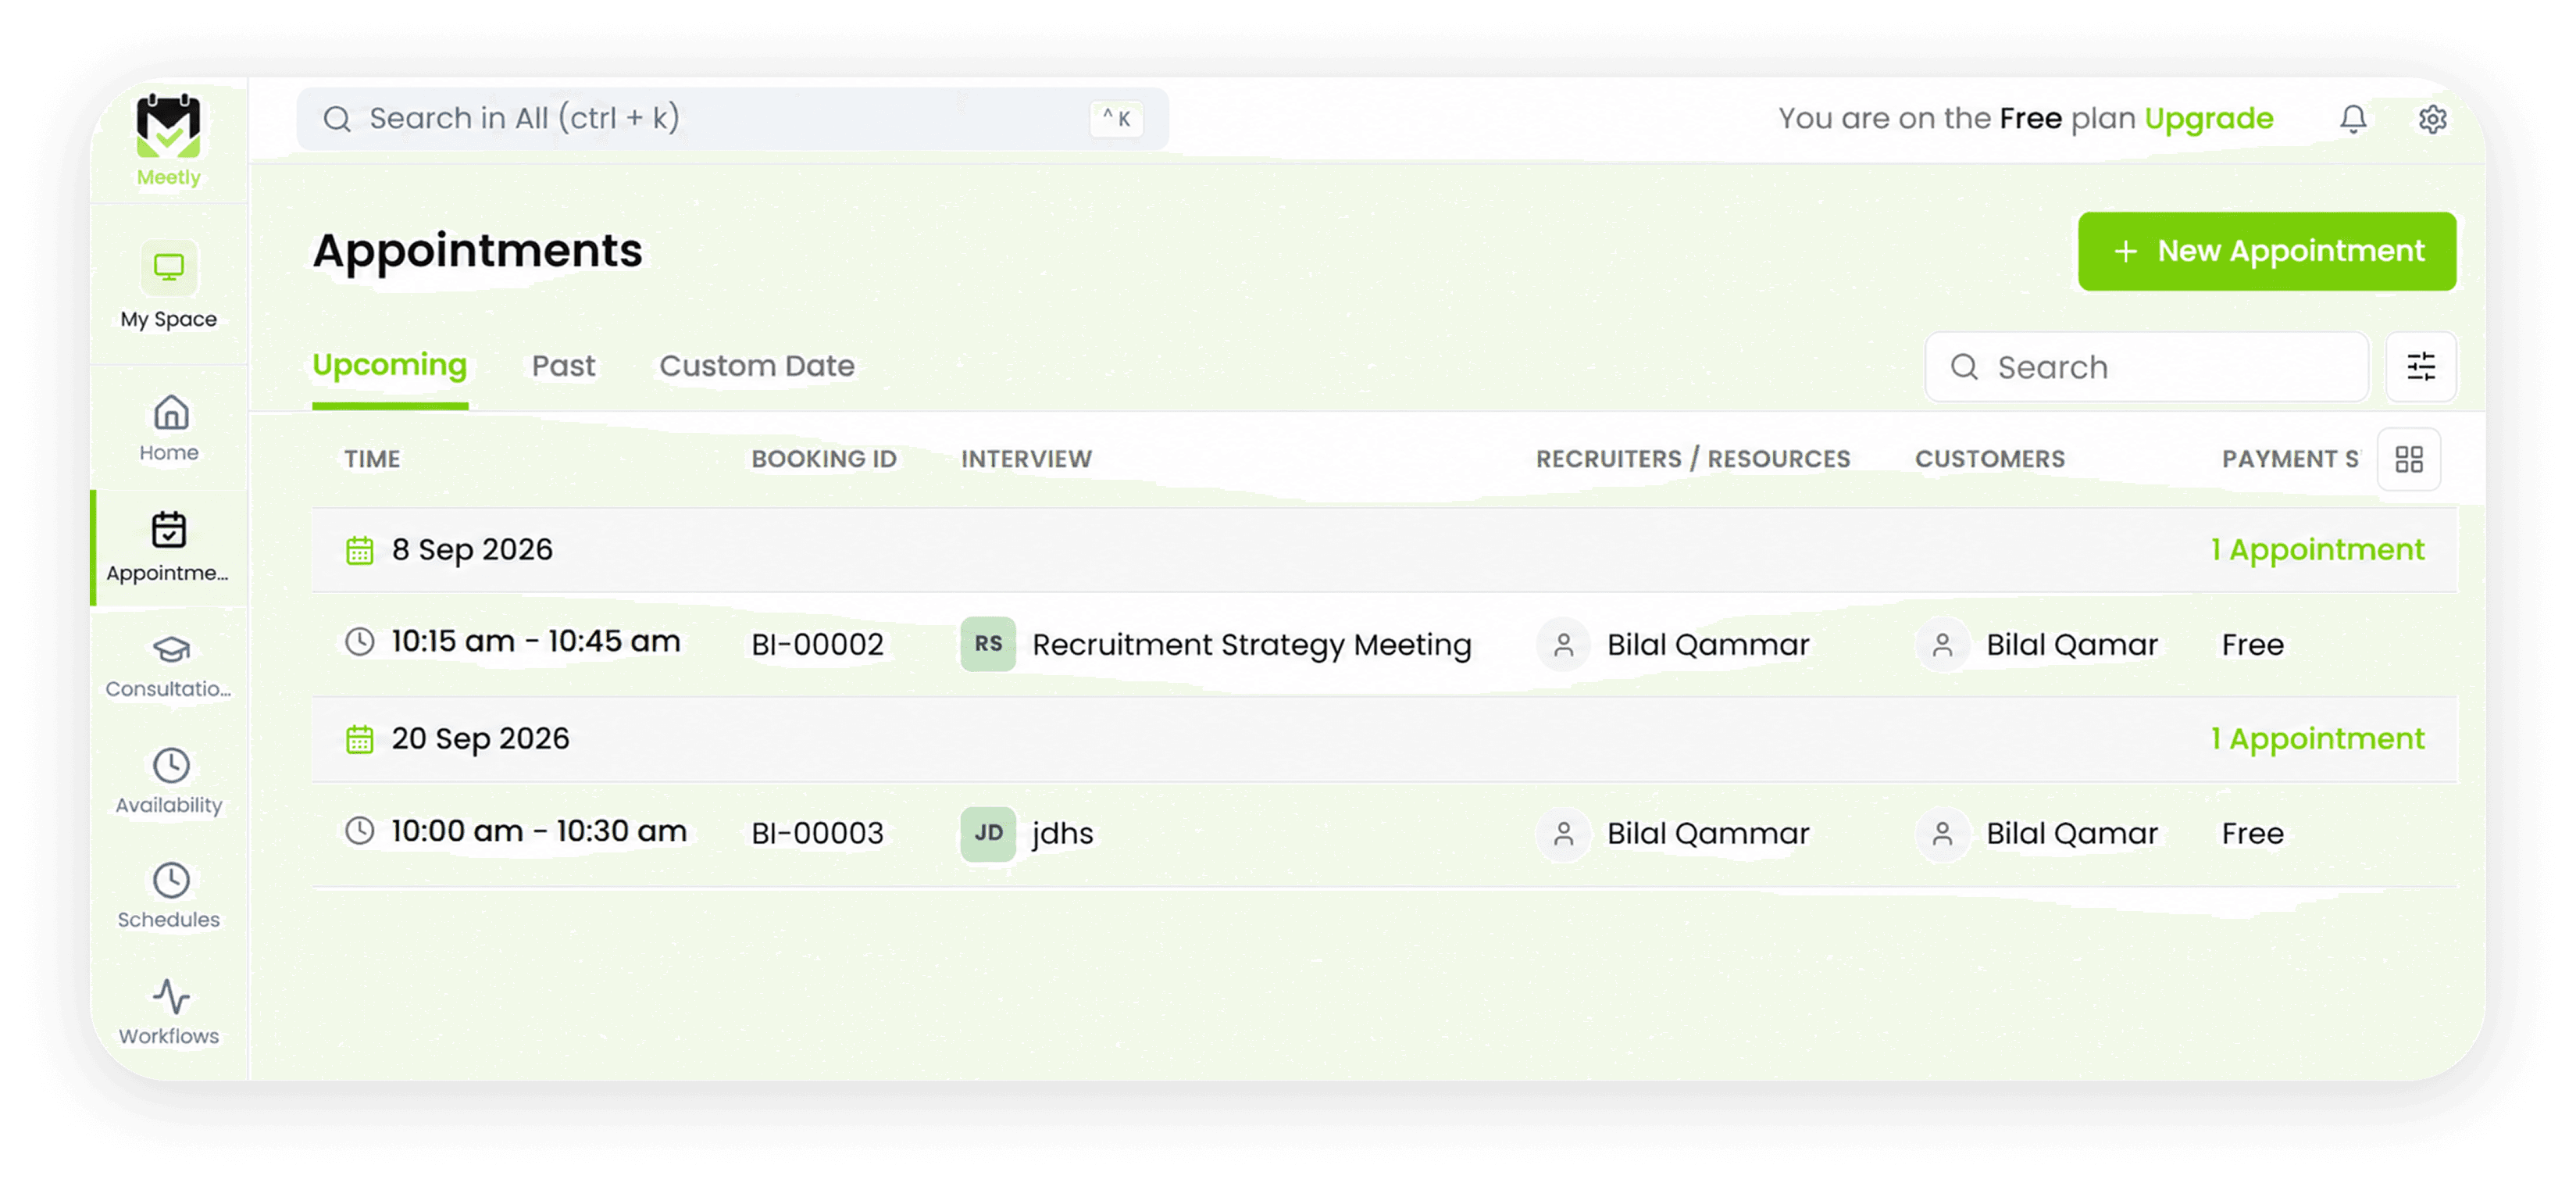Viewport: 2576px width, 1183px height.
Task: Click recruiter avatar in BI-00002 row
Action: 1564,645
